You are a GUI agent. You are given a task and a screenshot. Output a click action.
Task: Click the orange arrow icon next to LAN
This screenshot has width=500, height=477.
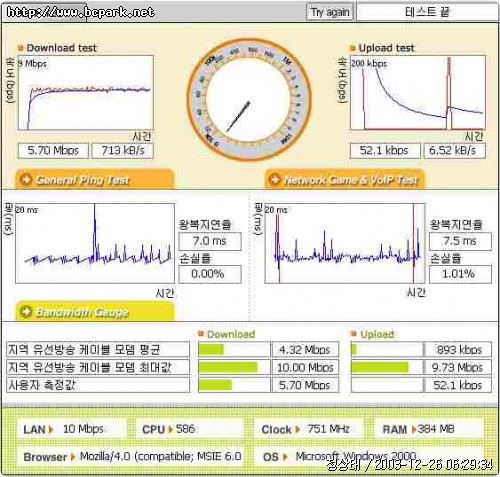point(51,429)
